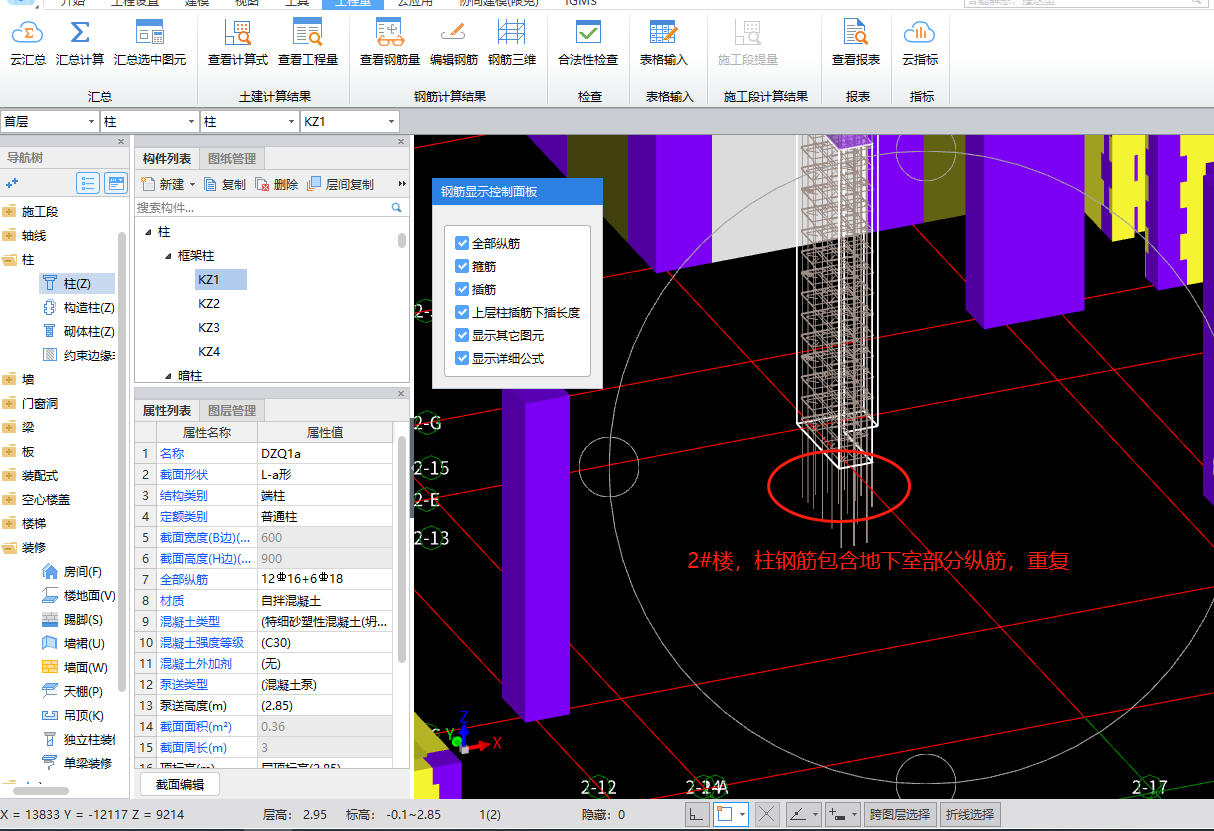Open 表格输入 table input

[x=664, y=44]
